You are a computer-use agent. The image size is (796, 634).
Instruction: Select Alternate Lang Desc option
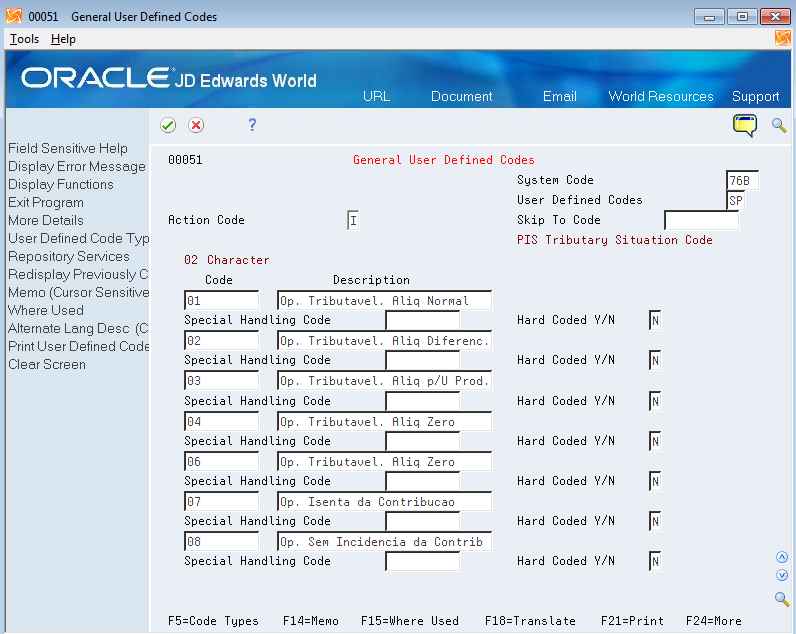[x=78, y=328]
